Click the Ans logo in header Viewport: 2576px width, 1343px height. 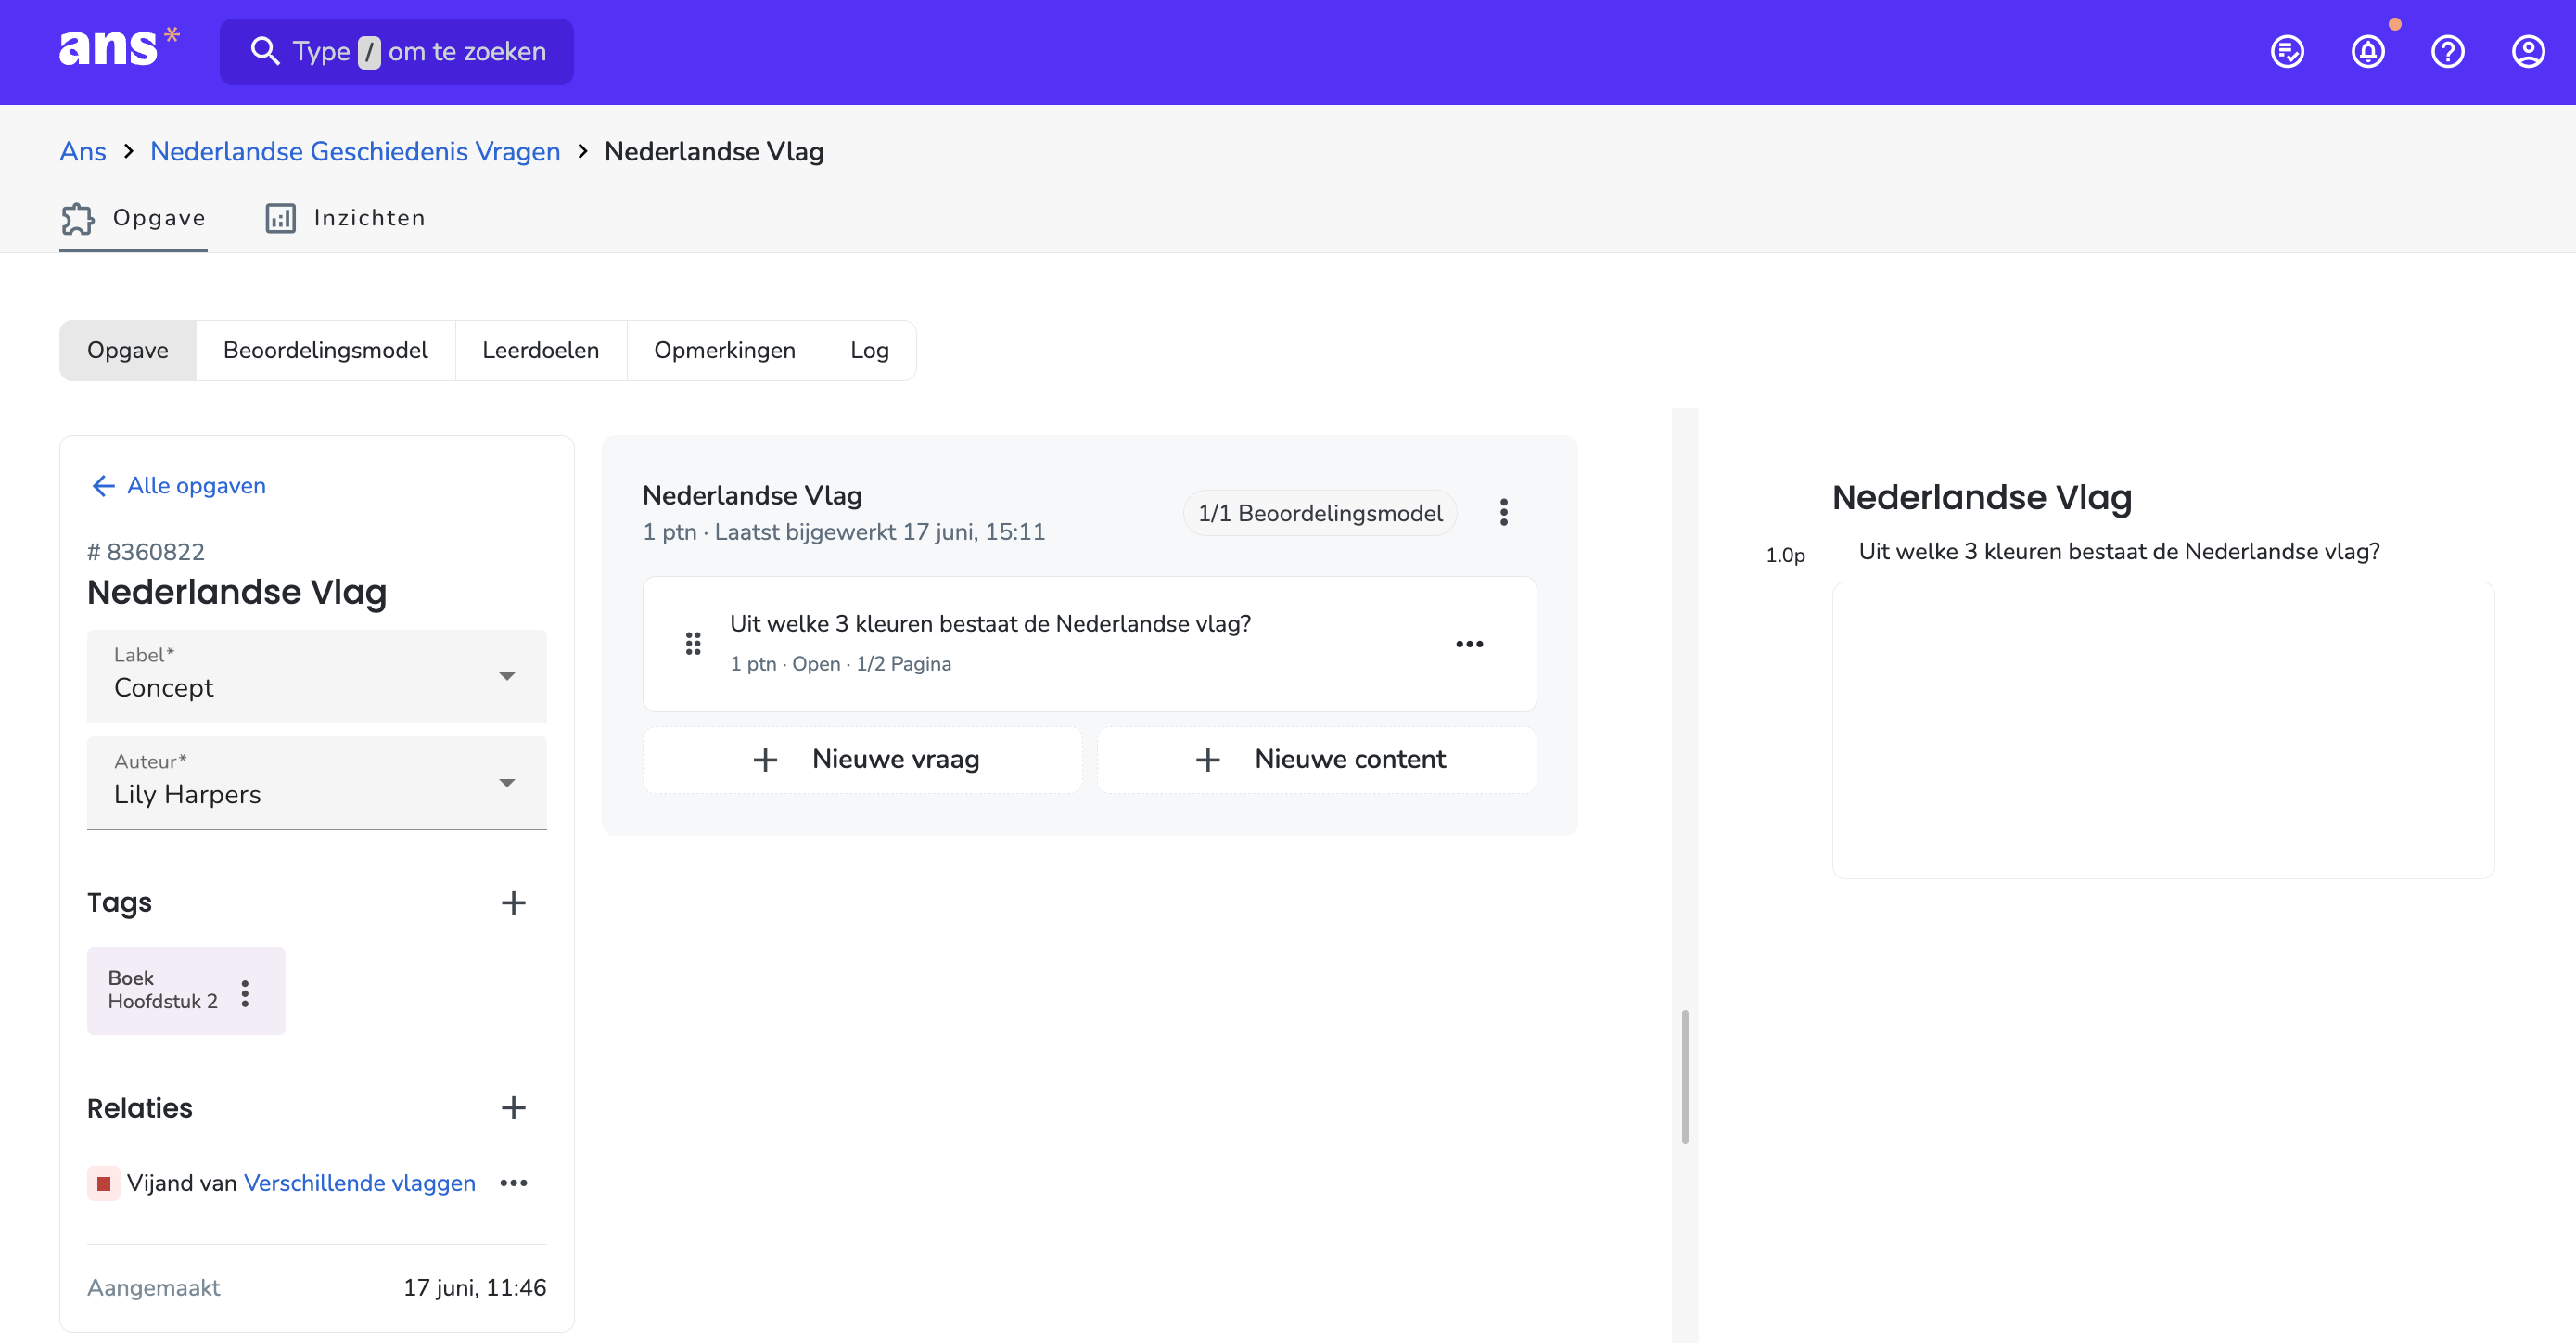(x=119, y=48)
